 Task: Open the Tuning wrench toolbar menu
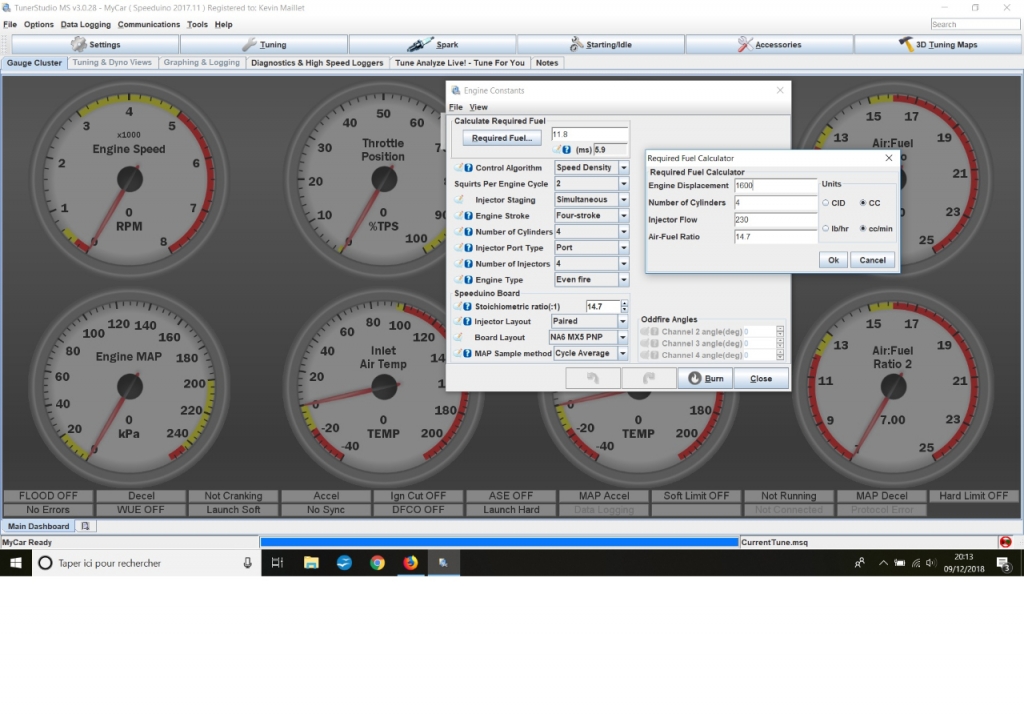264,44
